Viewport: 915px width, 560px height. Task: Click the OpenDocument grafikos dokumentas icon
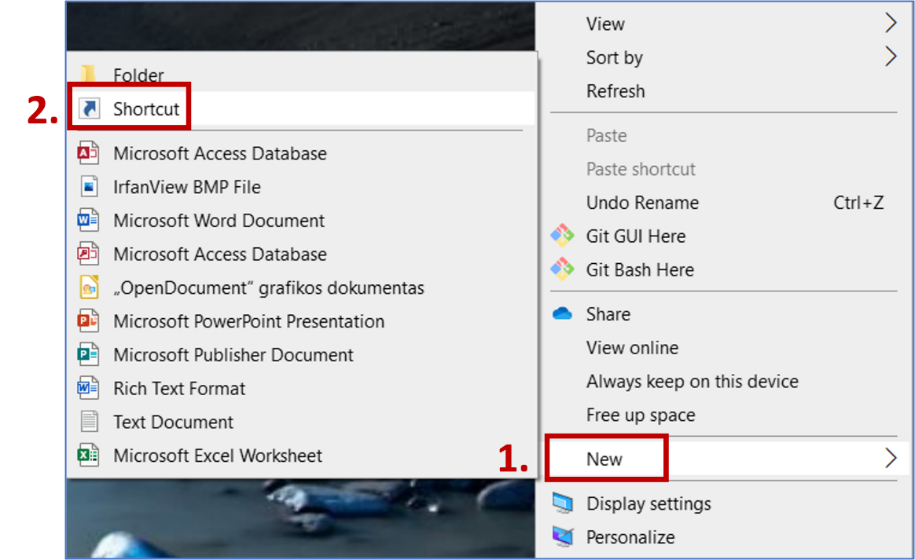pyautogui.click(x=89, y=288)
